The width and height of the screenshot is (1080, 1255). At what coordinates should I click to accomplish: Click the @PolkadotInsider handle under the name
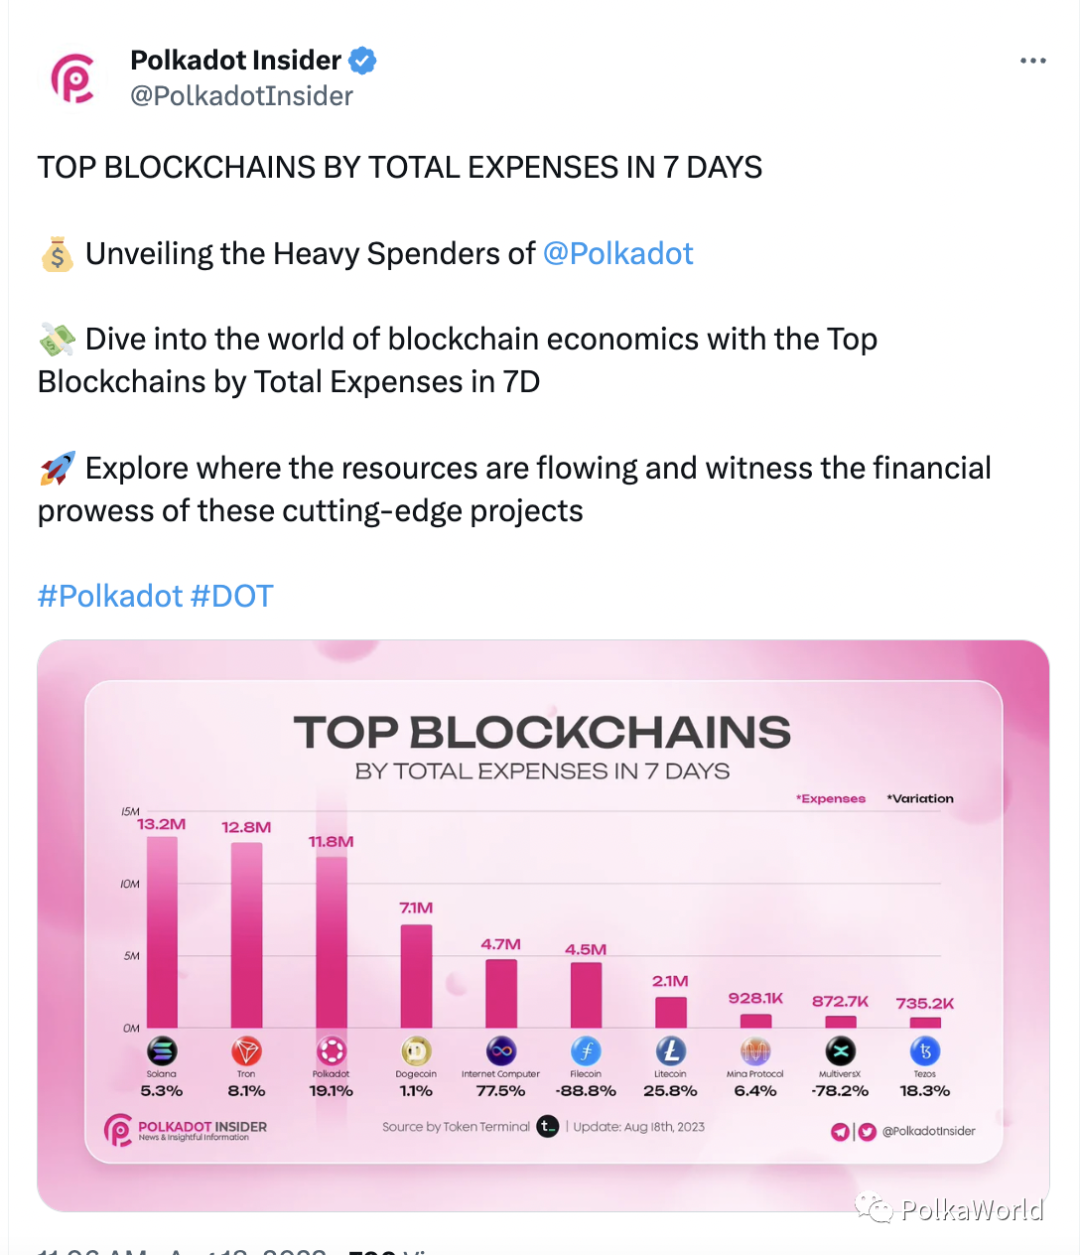[x=241, y=96]
